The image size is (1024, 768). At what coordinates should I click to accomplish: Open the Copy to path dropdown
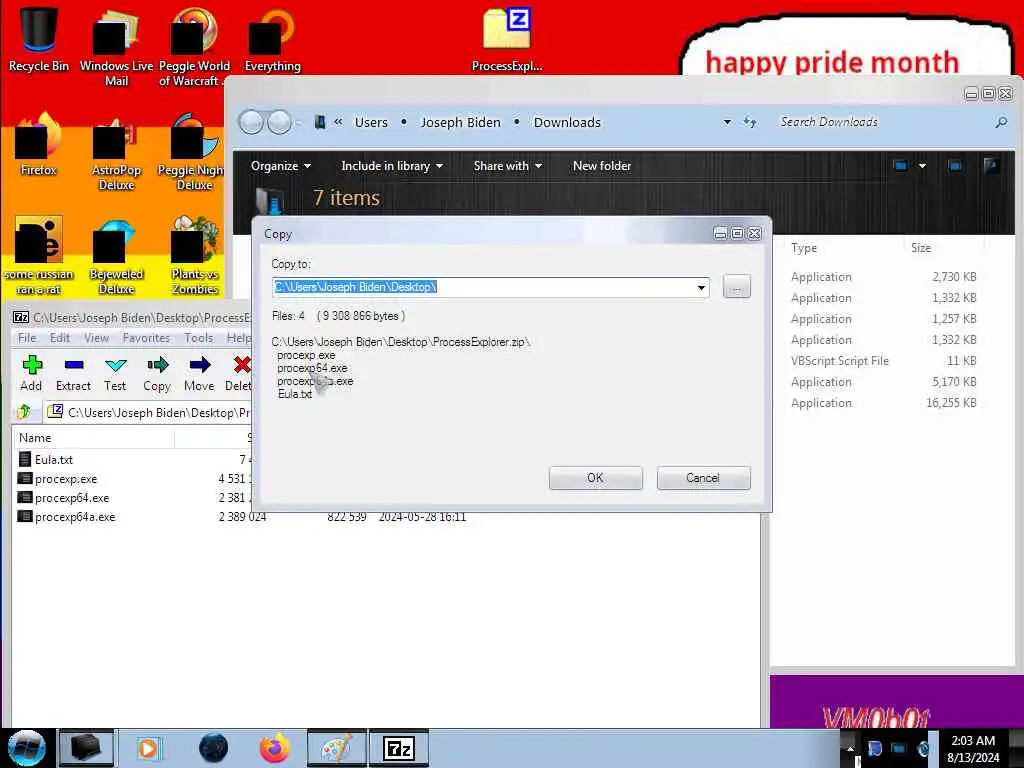point(701,287)
